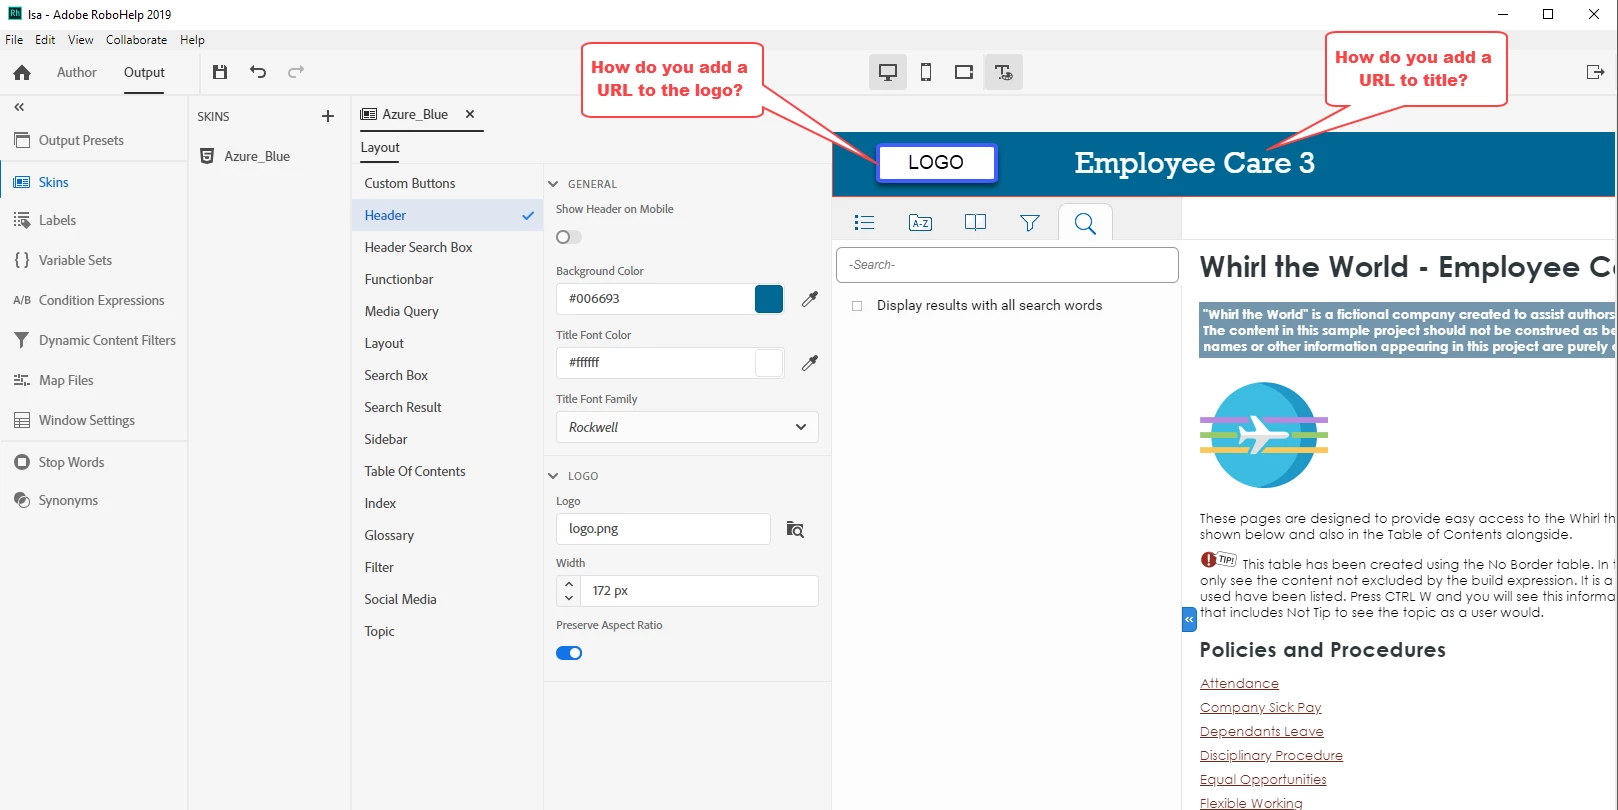Open the glossary book icon in preview
Image resolution: width=1618 pixels, height=810 pixels.
click(x=975, y=223)
